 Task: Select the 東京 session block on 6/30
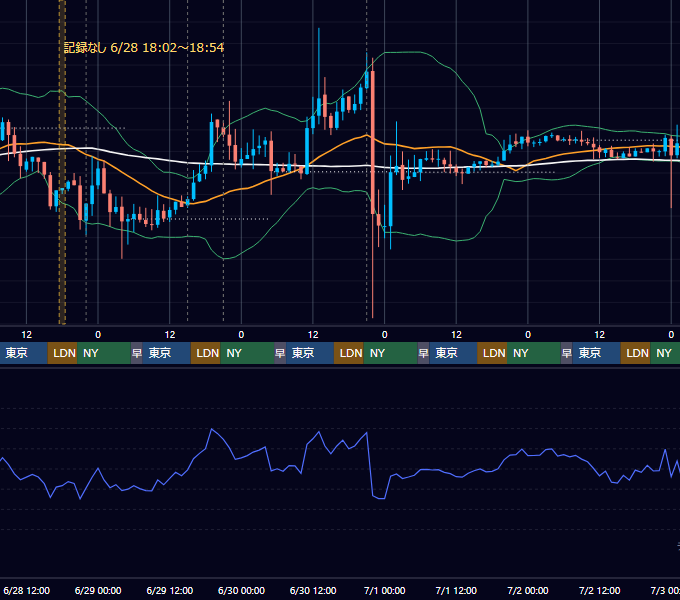pyautogui.click(x=310, y=353)
